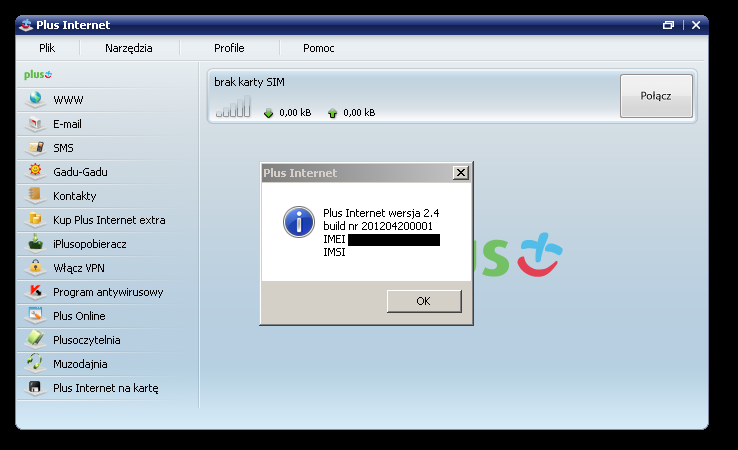Click the Kontakty address book icon
Screen dimensions: 738x450
tap(35, 194)
